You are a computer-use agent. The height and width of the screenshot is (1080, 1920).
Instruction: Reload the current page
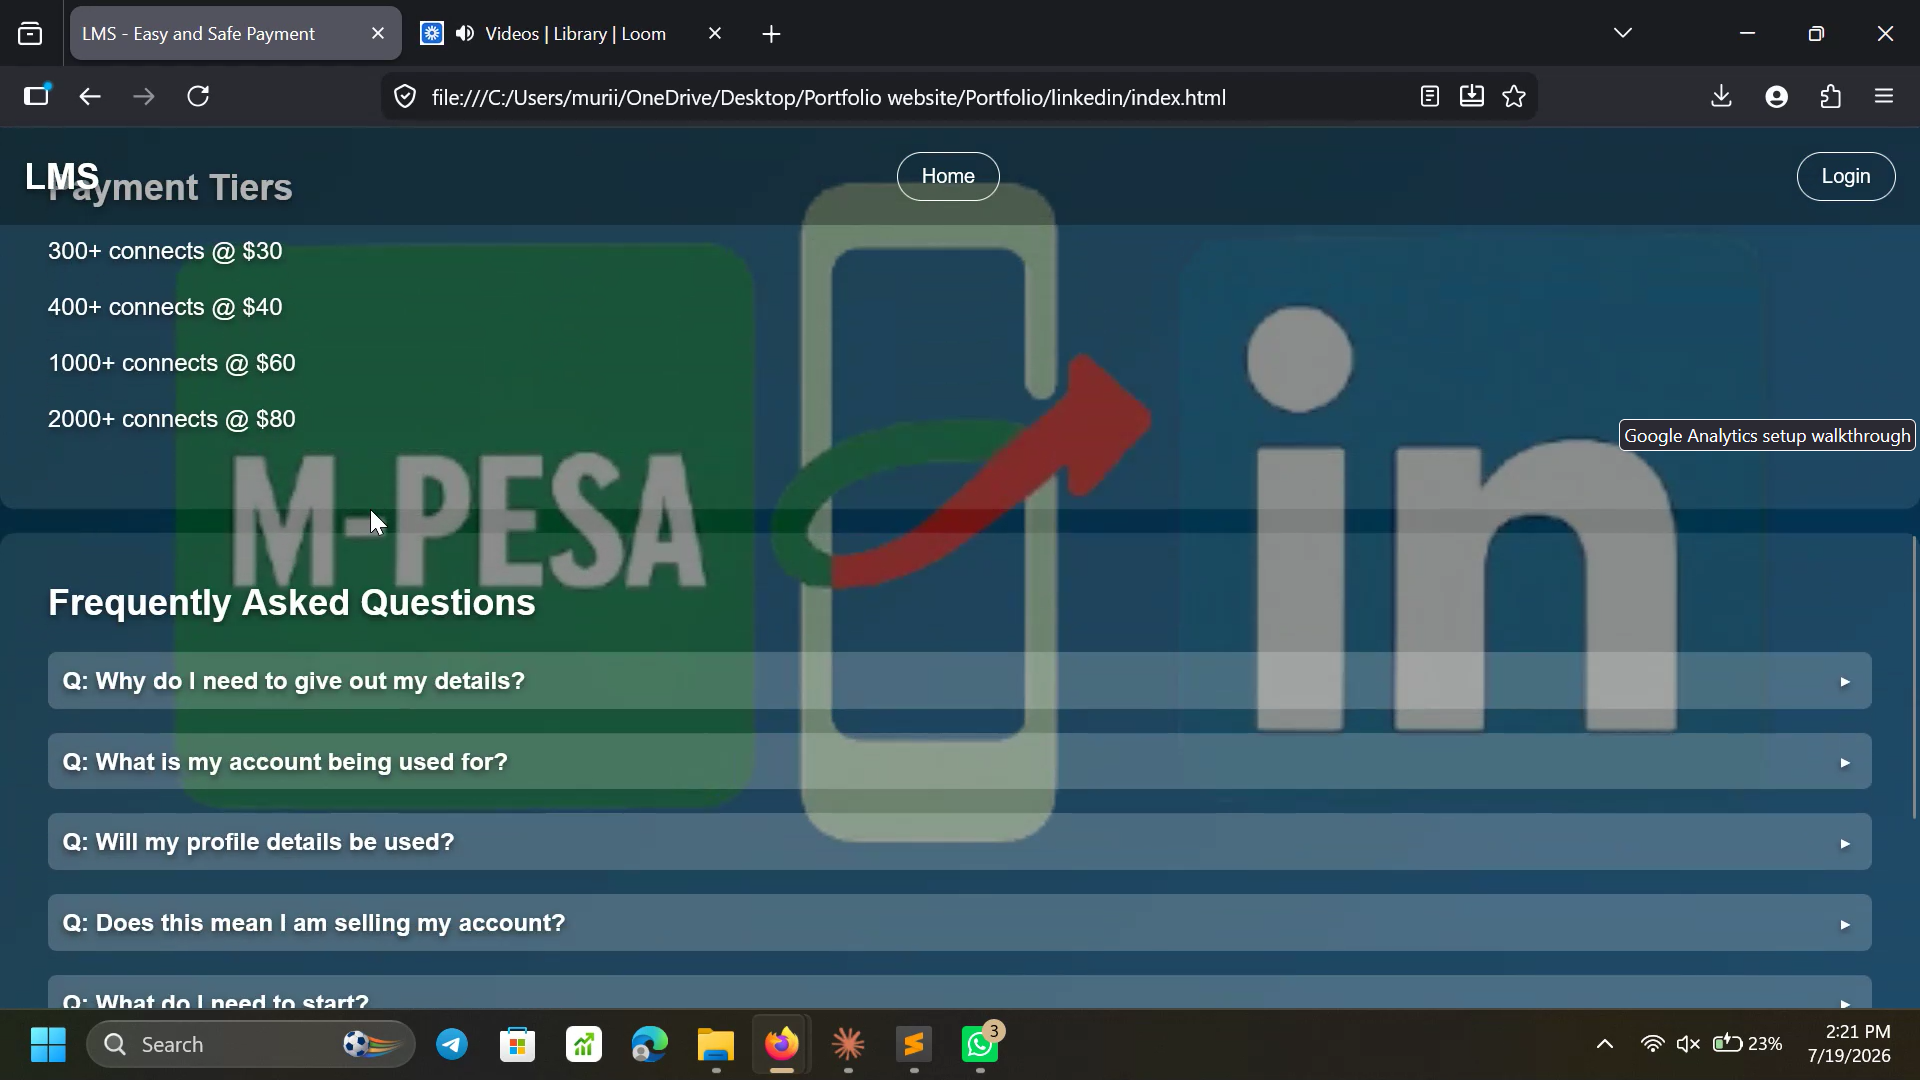coord(198,96)
